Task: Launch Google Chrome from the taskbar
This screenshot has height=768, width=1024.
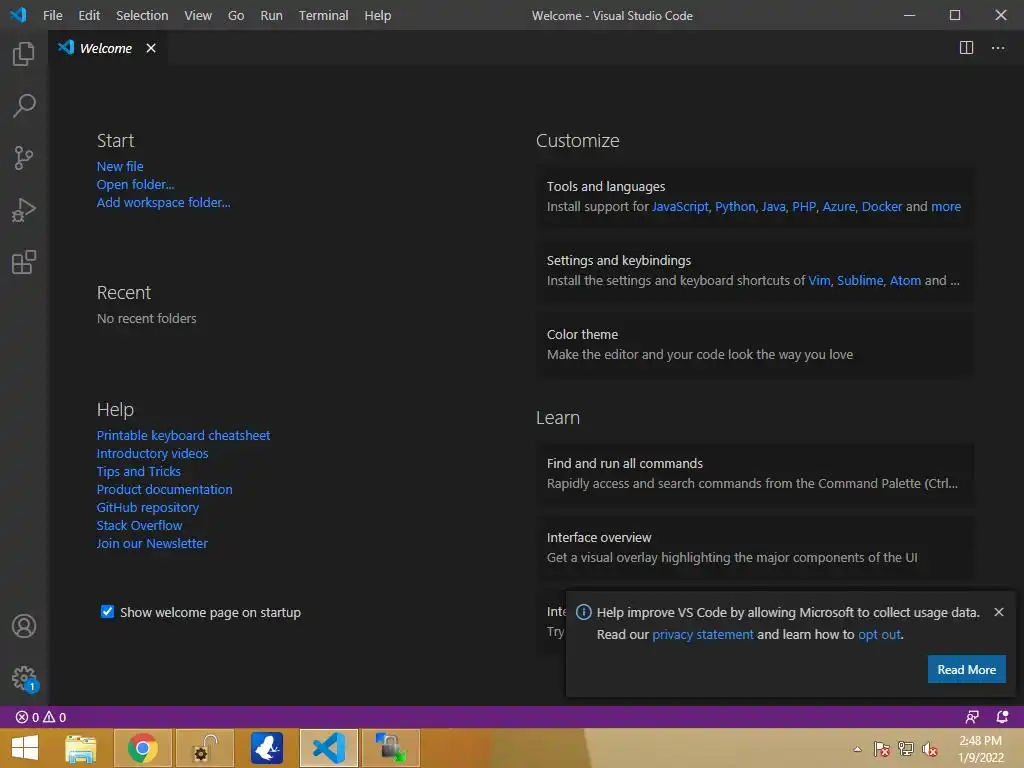Action: point(142,748)
